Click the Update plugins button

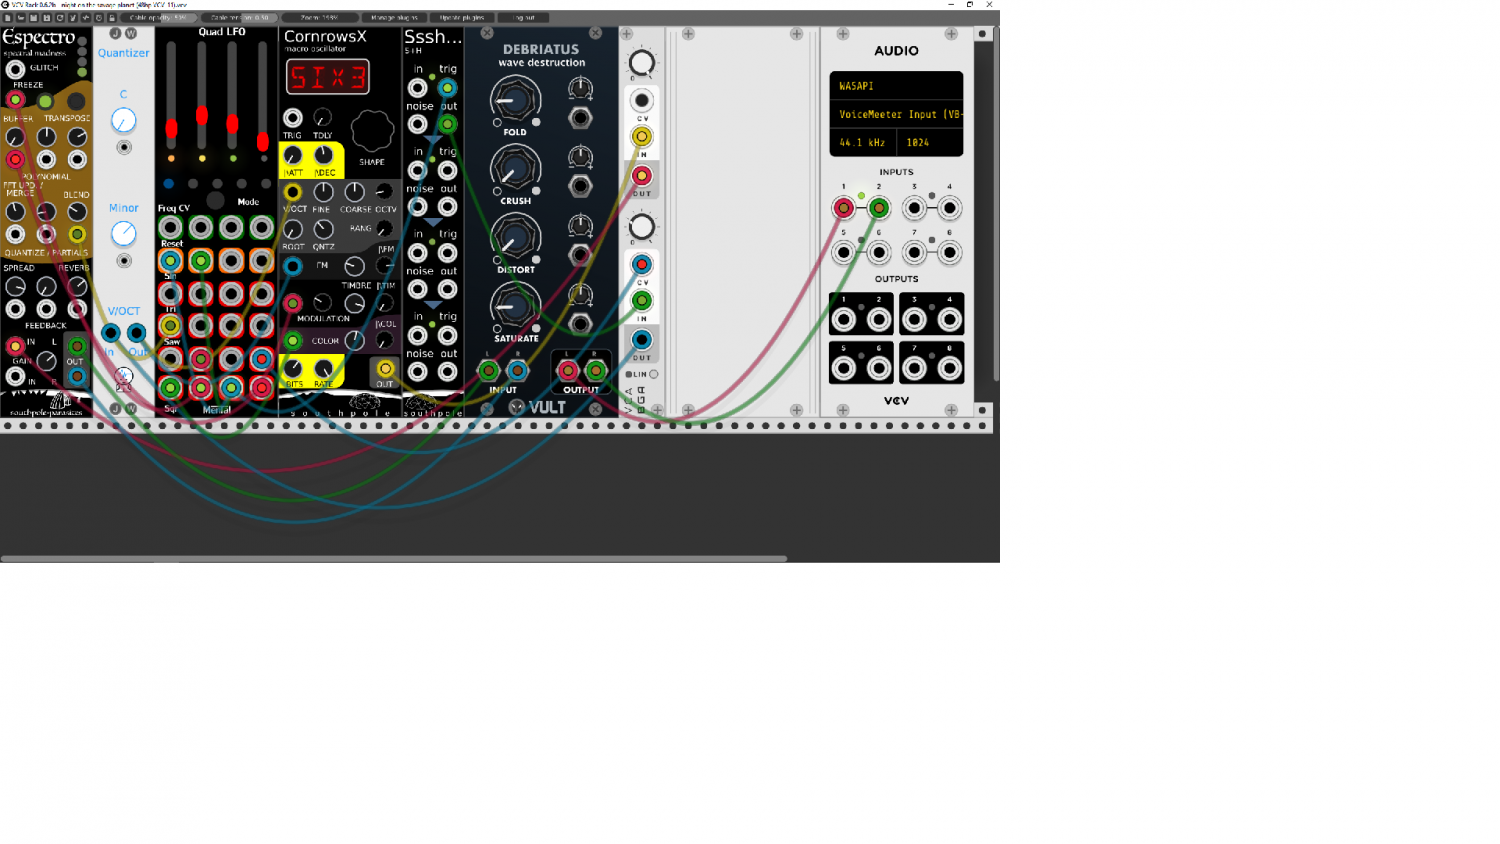pos(462,18)
